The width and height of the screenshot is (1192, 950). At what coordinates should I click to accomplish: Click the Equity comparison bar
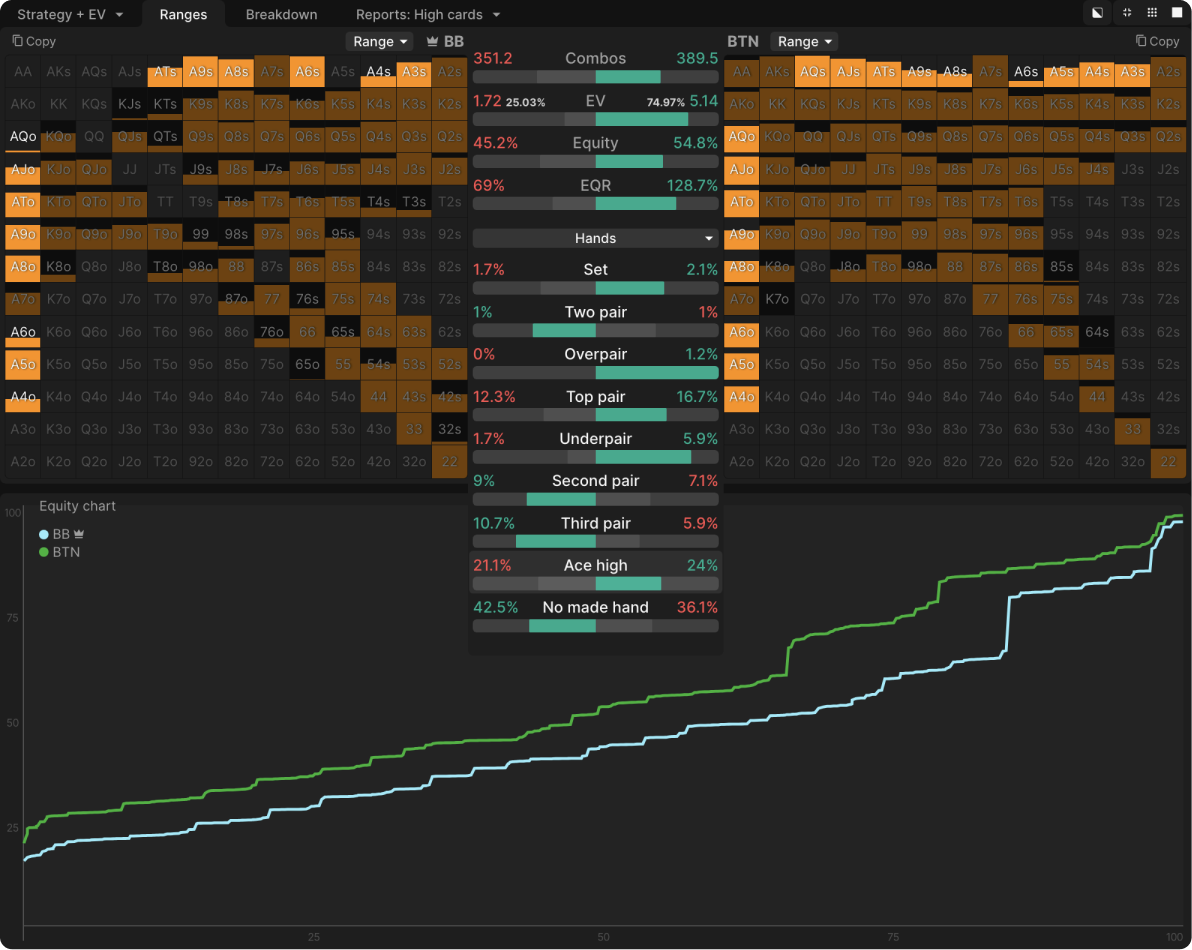(x=595, y=161)
